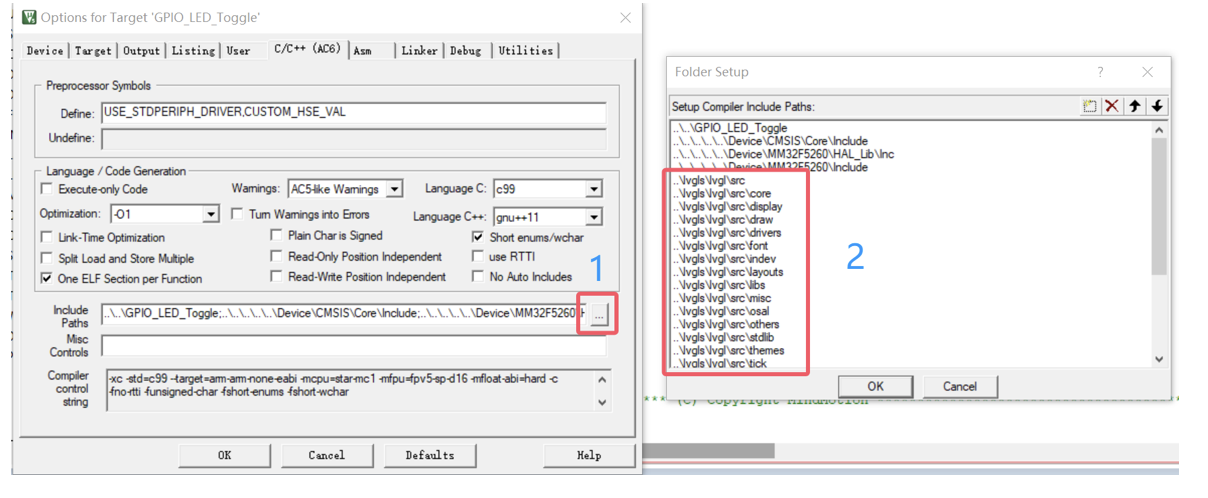Click Folder Setup list scroll up arrow
Image resolution: width=1208 pixels, height=498 pixels.
[1159, 130]
